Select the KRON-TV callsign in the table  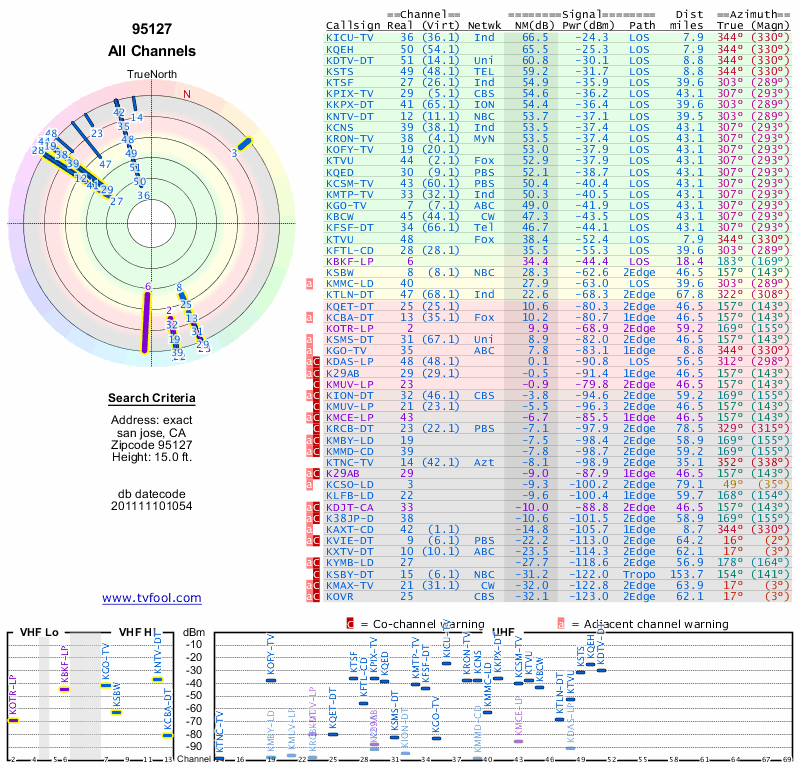349,139
